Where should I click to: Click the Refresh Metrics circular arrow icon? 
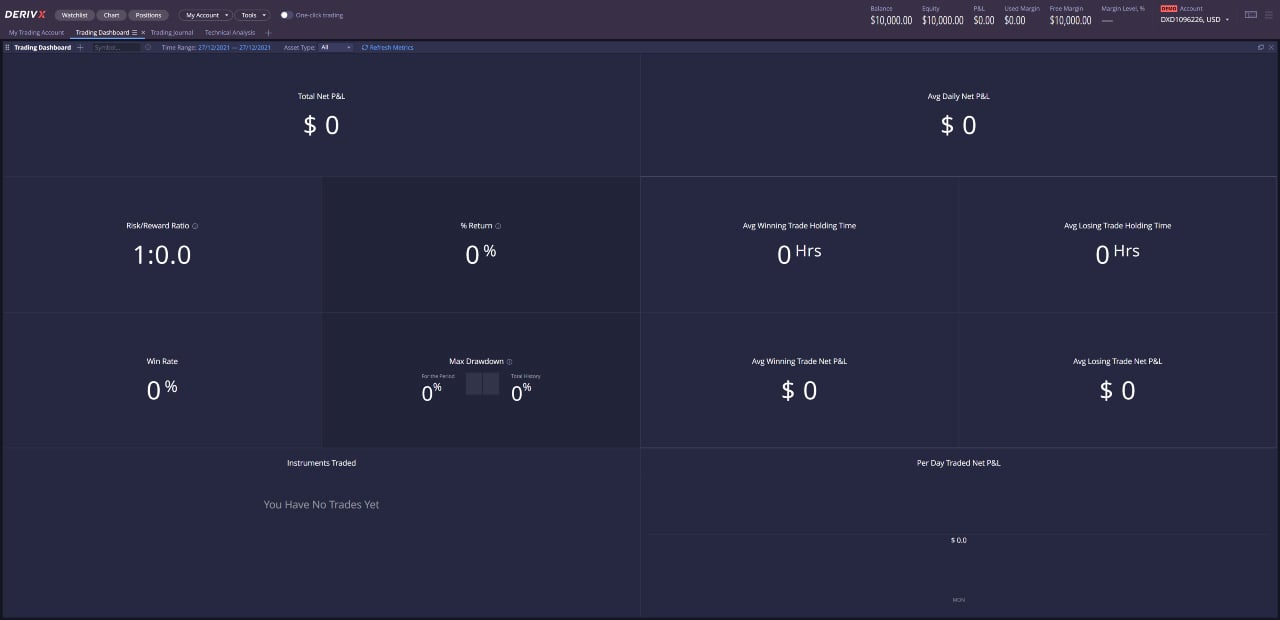[x=366, y=47]
